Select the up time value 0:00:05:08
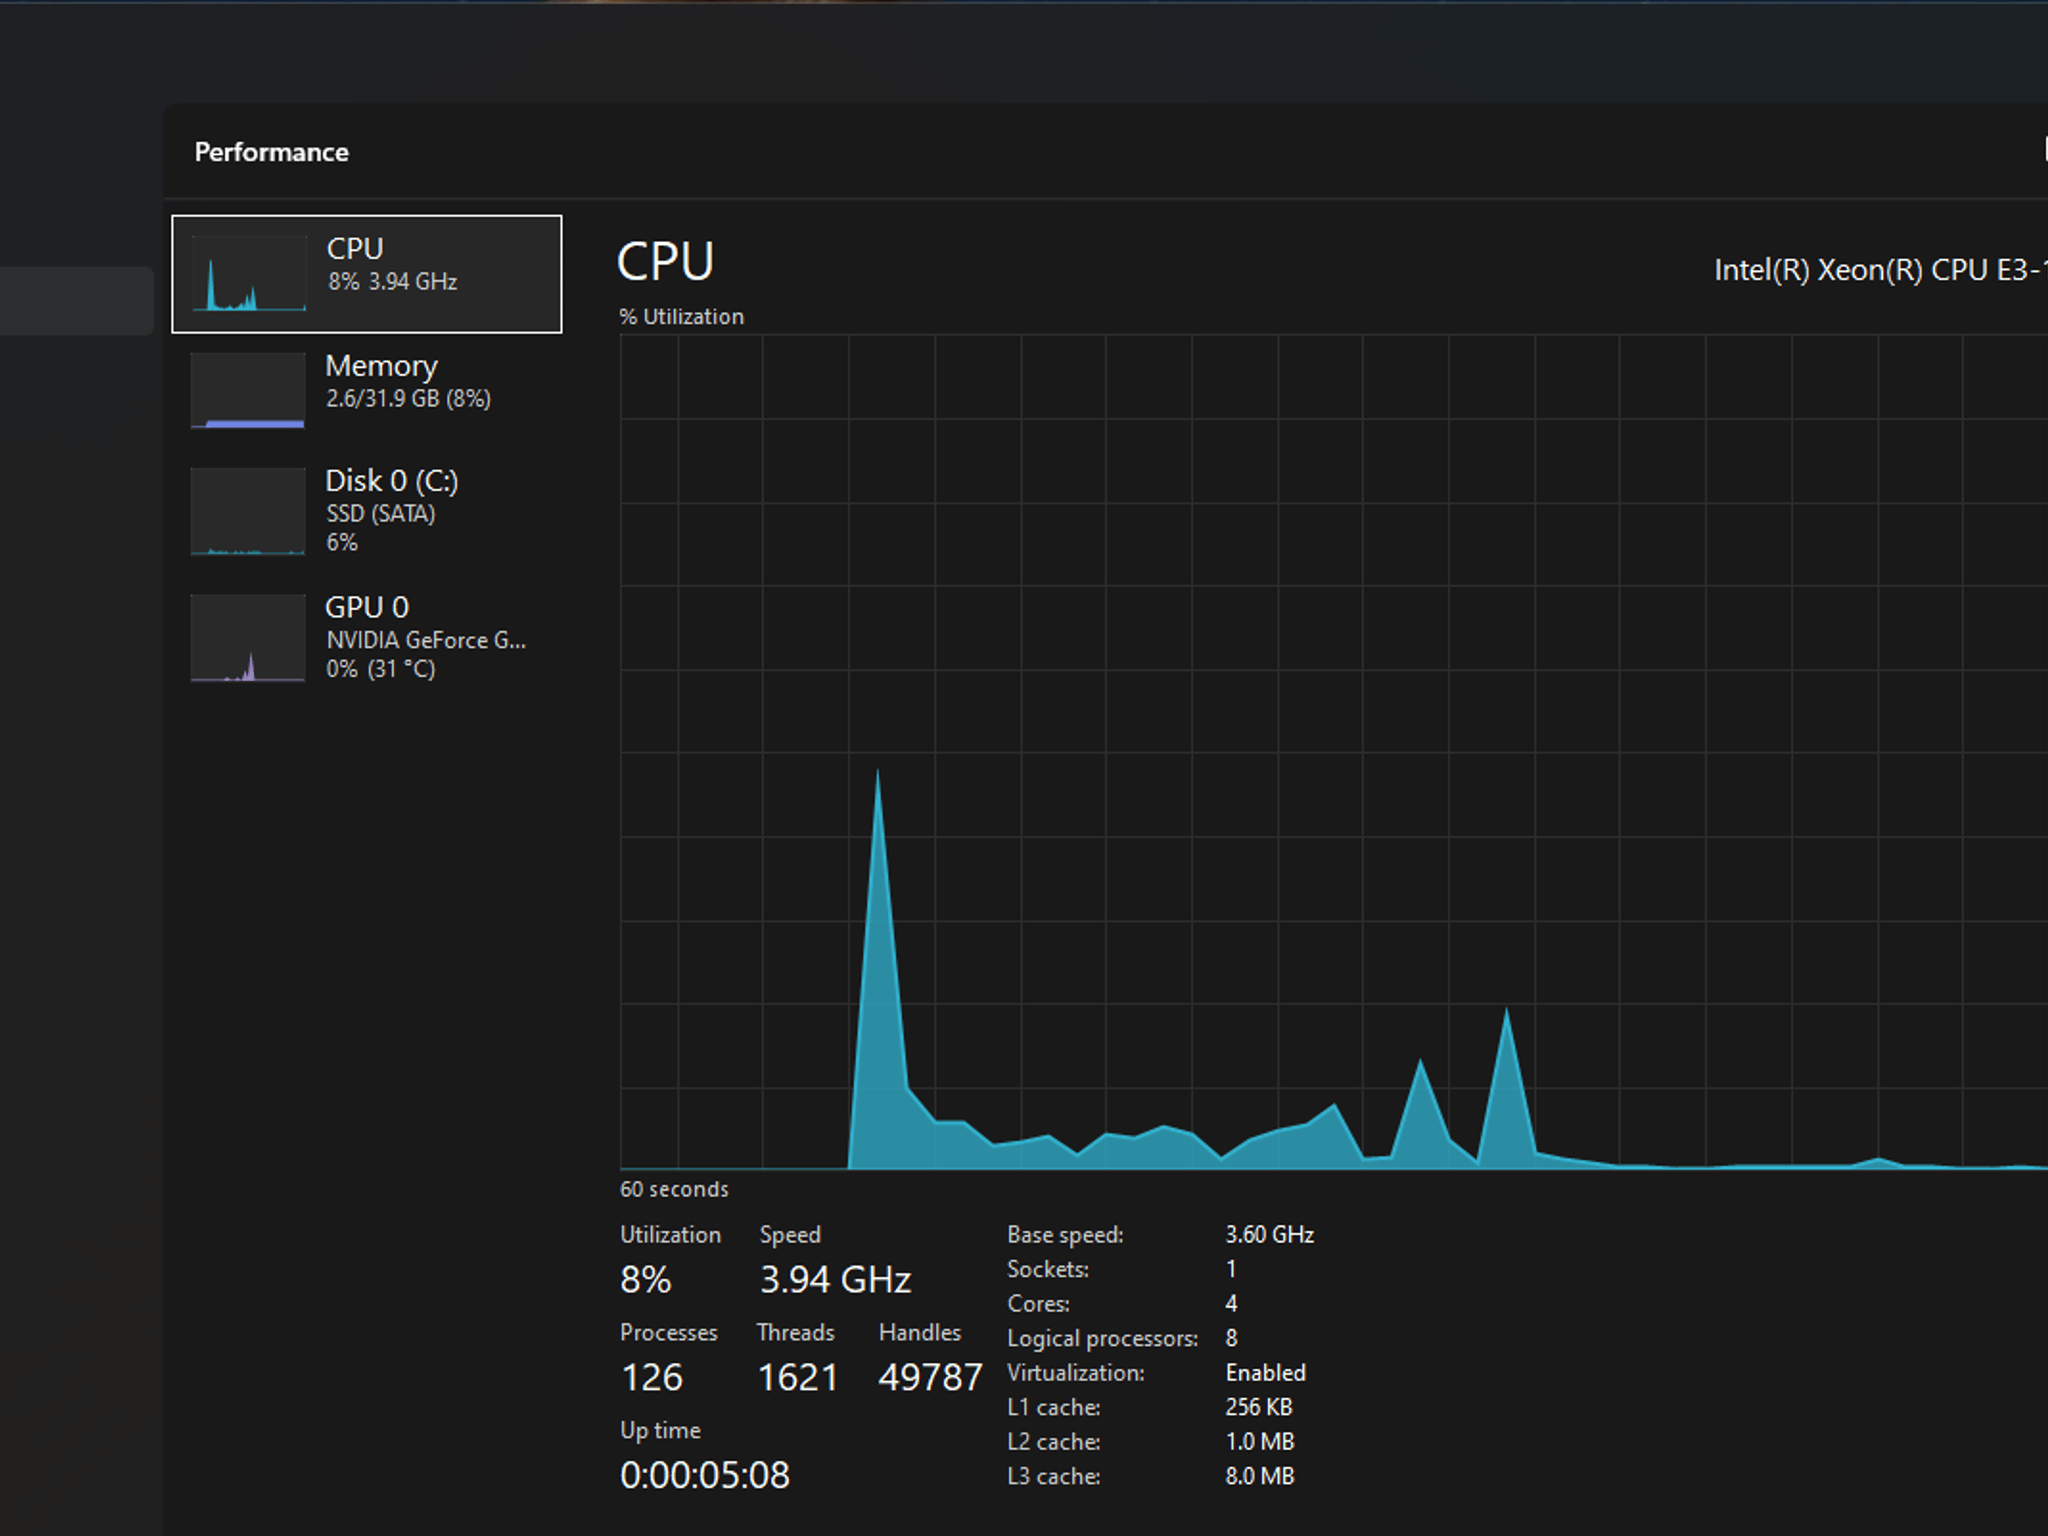2048x1536 pixels. pos(704,1475)
